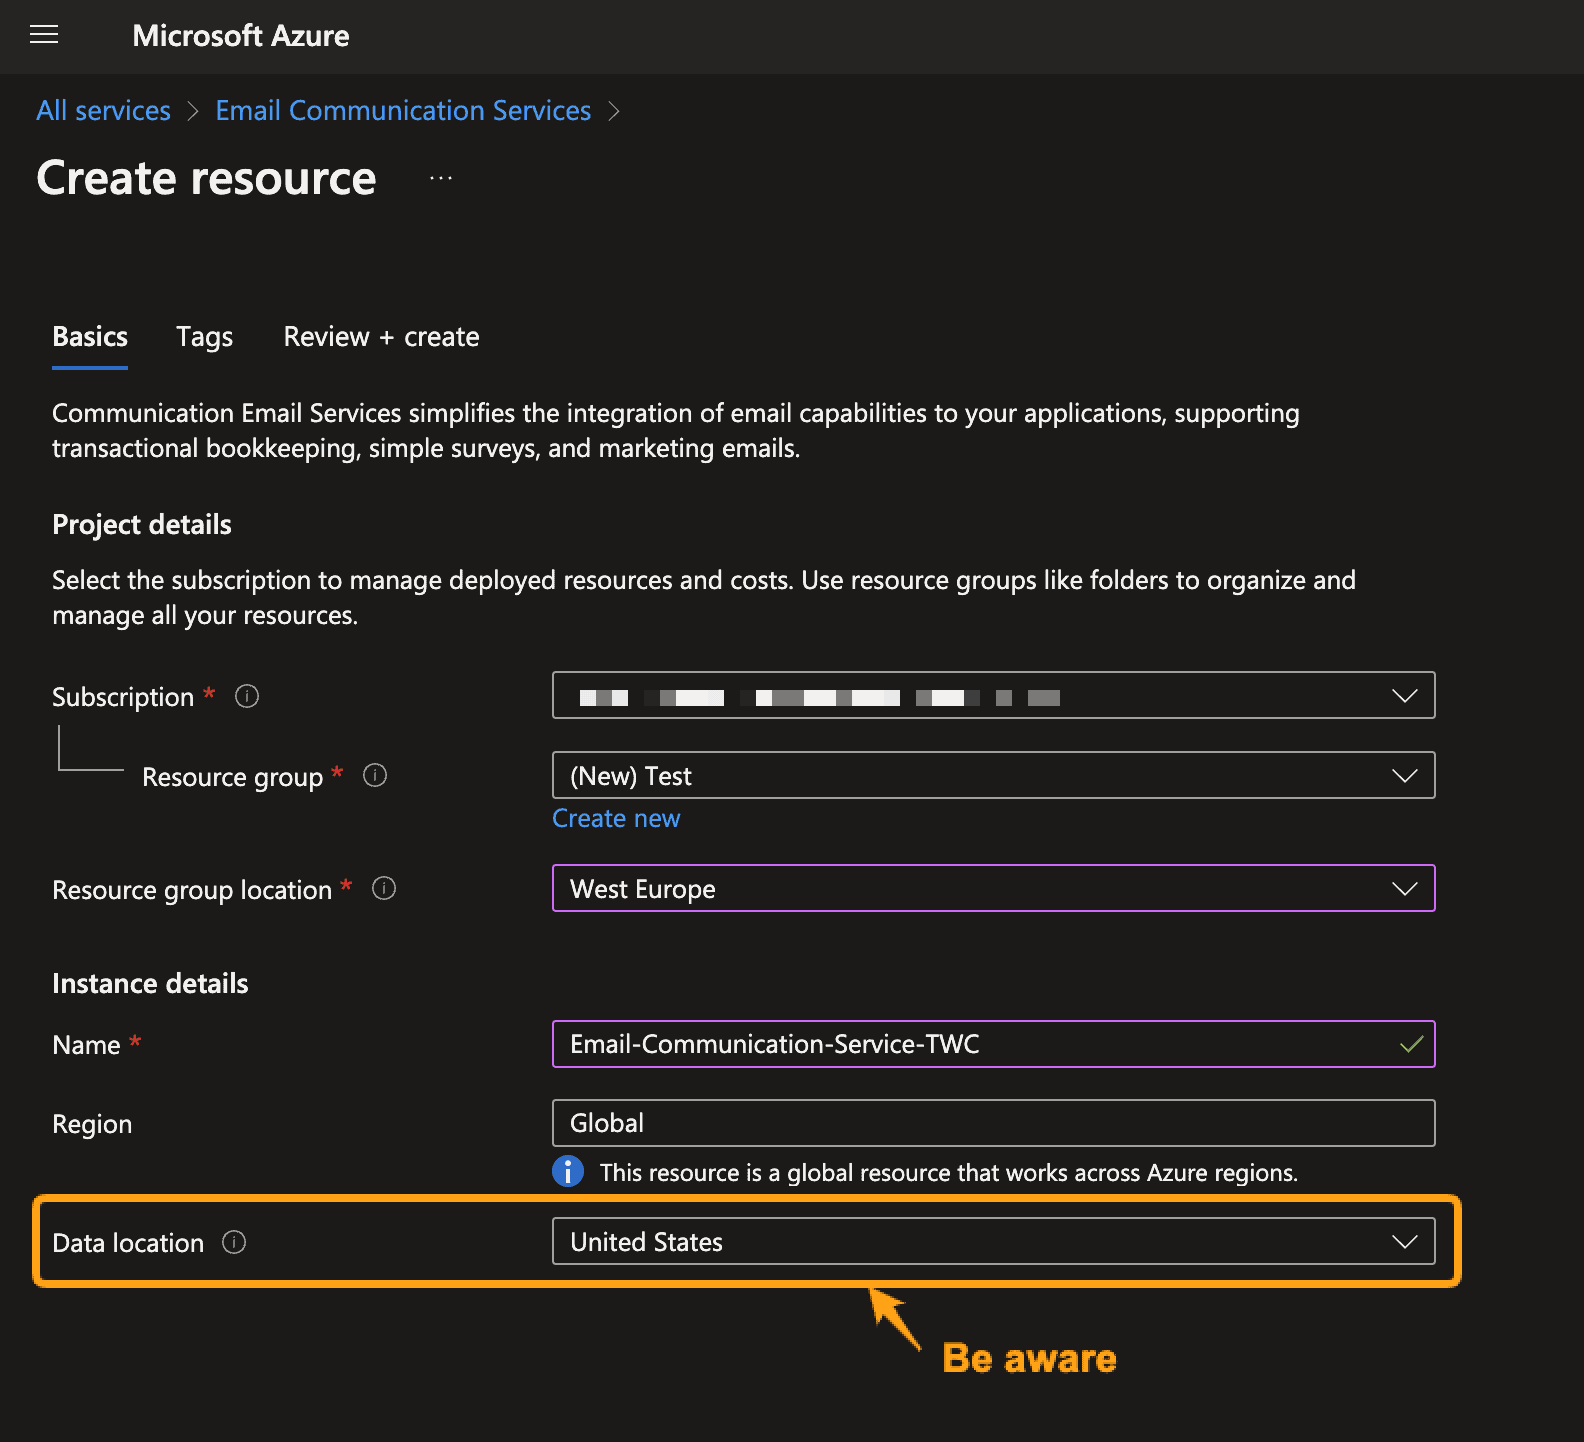Switch to the Basics tab

coord(90,337)
